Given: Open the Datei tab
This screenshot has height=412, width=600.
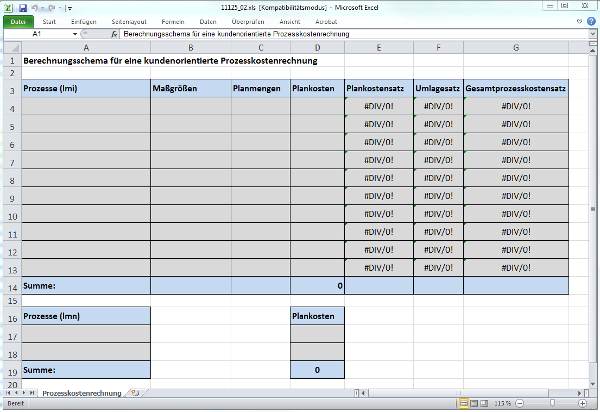Looking at the screenshot, I should 19,20.
